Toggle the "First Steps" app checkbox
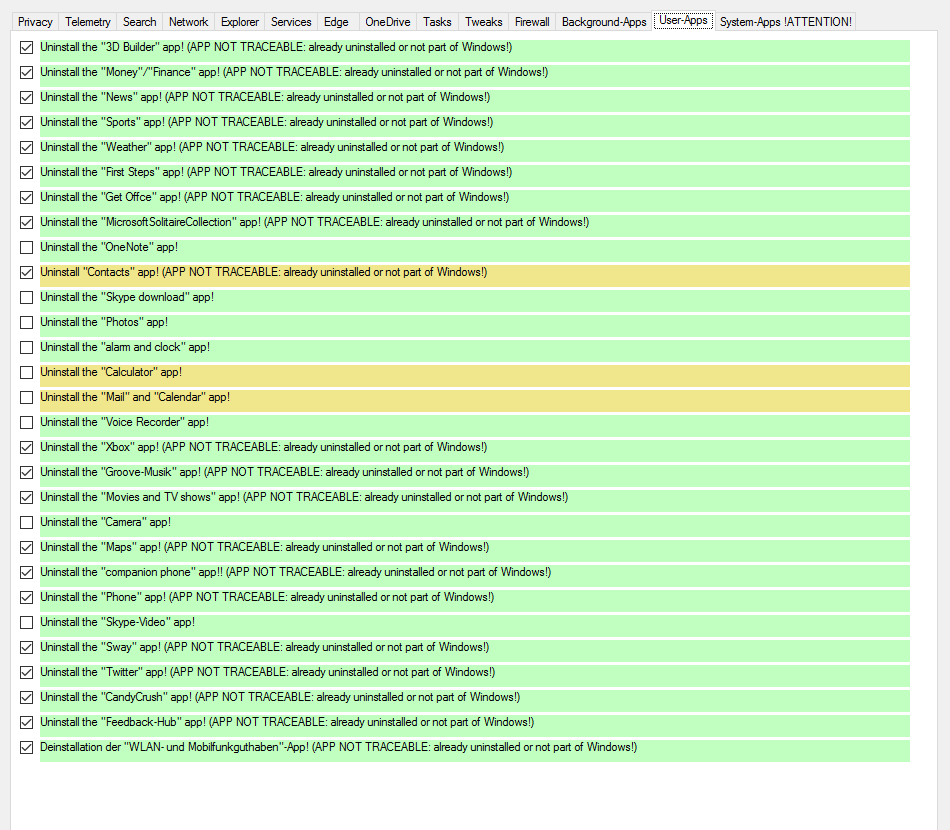Screen dimensions: 950x830 26,173
